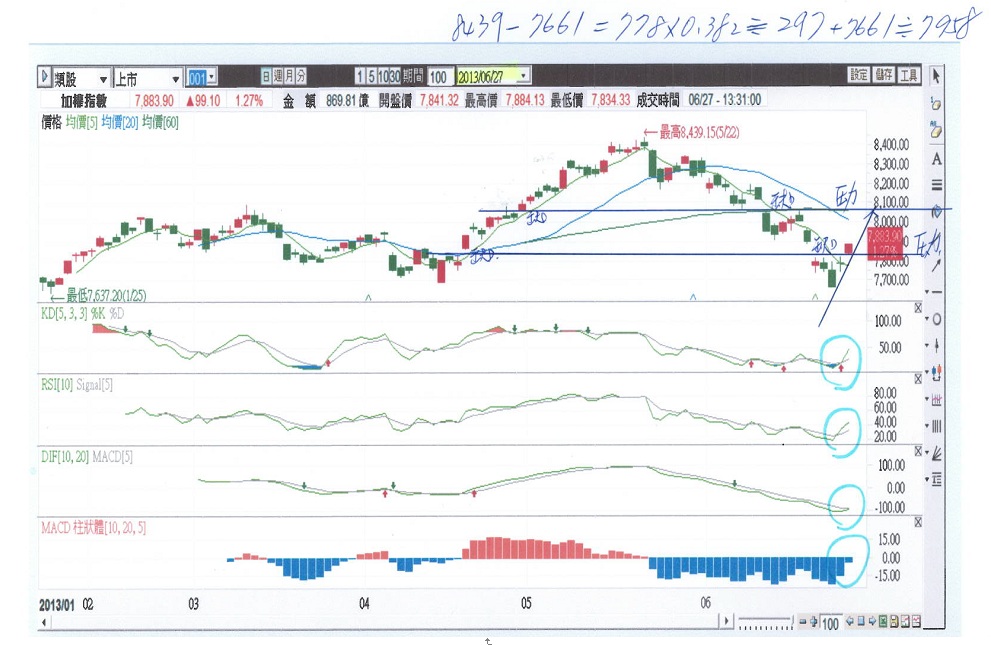Expand options arrow beside retracement levels tool
This screenshot has height=645, width=991.
(x=927, y=479)
